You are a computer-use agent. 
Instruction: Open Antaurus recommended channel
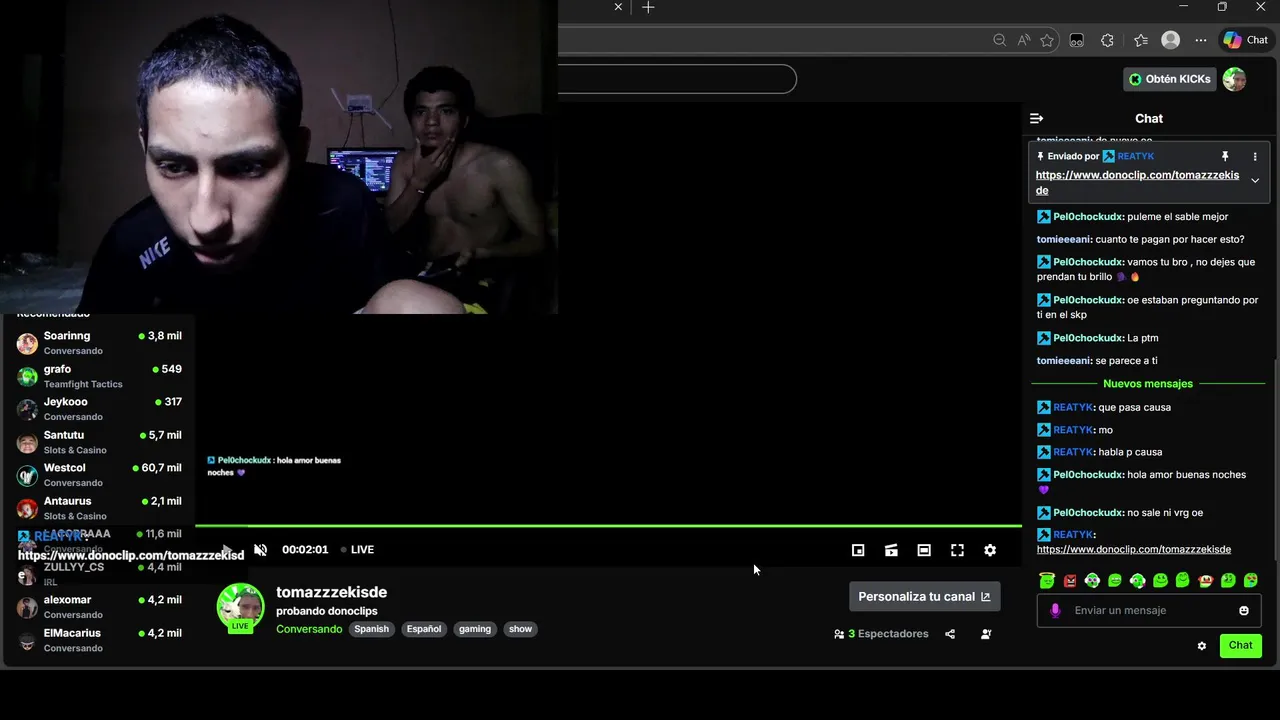pyautogui.click(x=99, y=508)
